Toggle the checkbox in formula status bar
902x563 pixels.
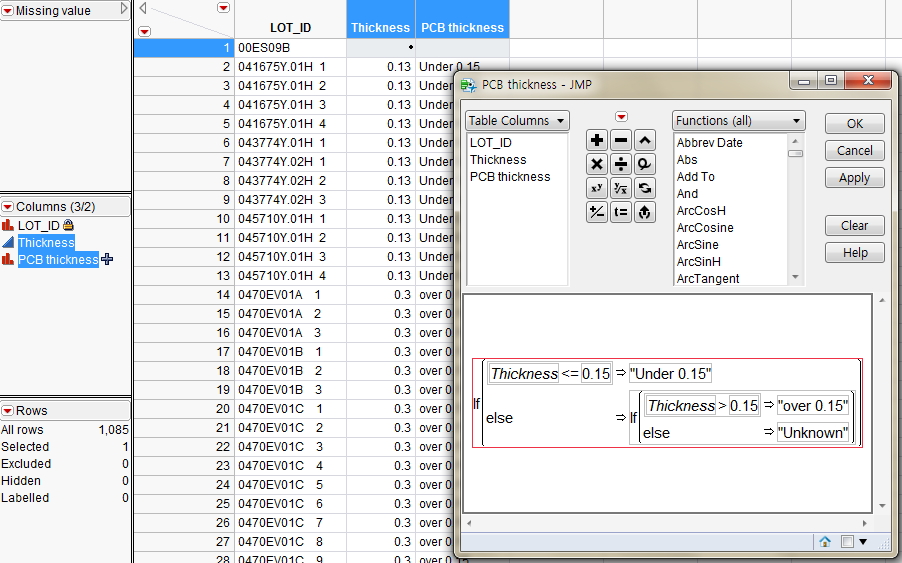point(847,541)
